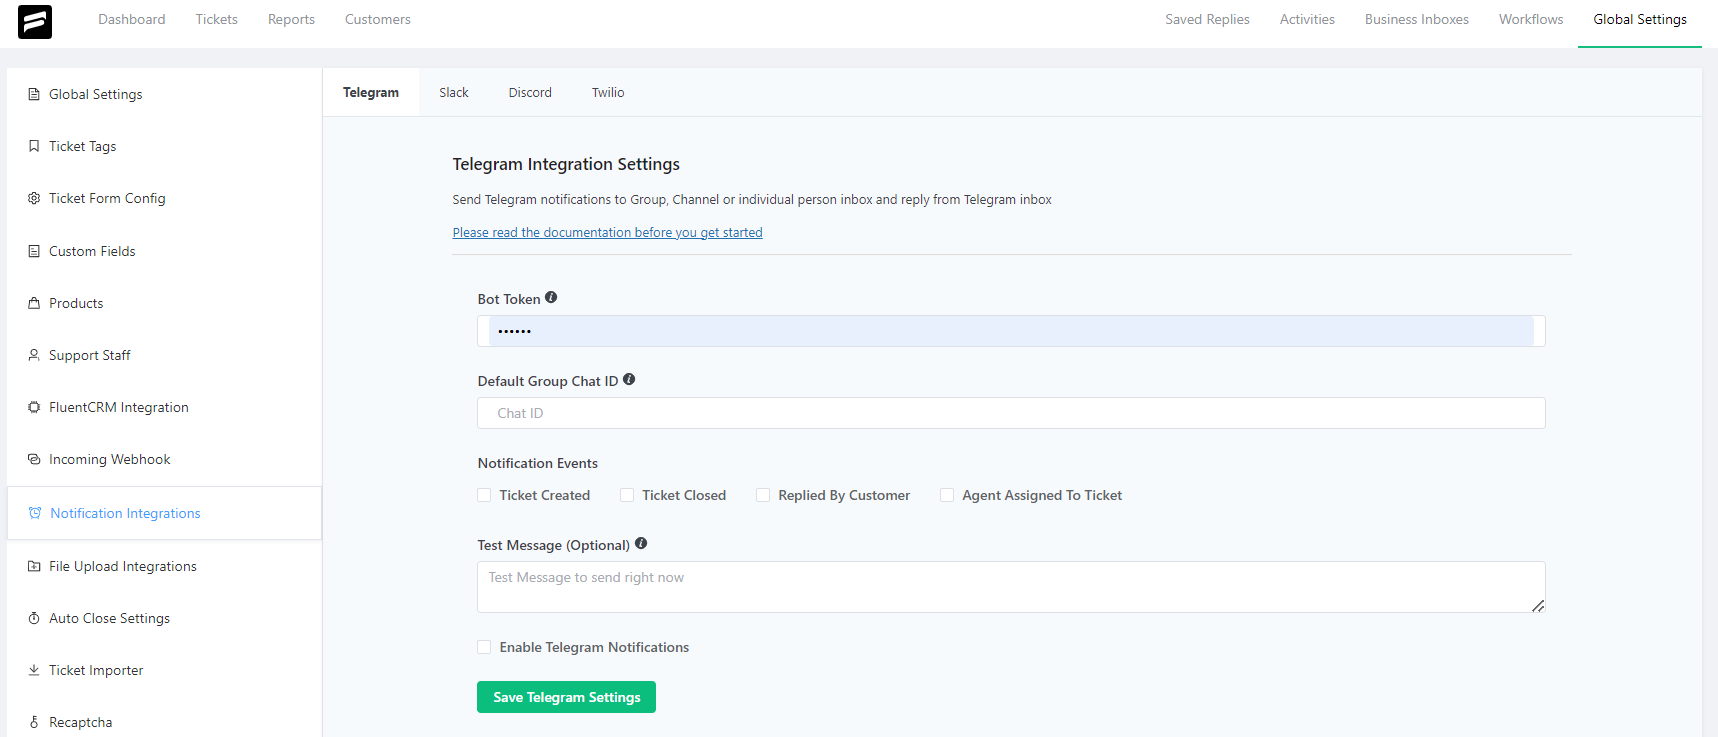Image resolution: width=1718 pixels, height=737 pixels.
Task: Open Workflows in top navigation
Action: point(1531,19)
